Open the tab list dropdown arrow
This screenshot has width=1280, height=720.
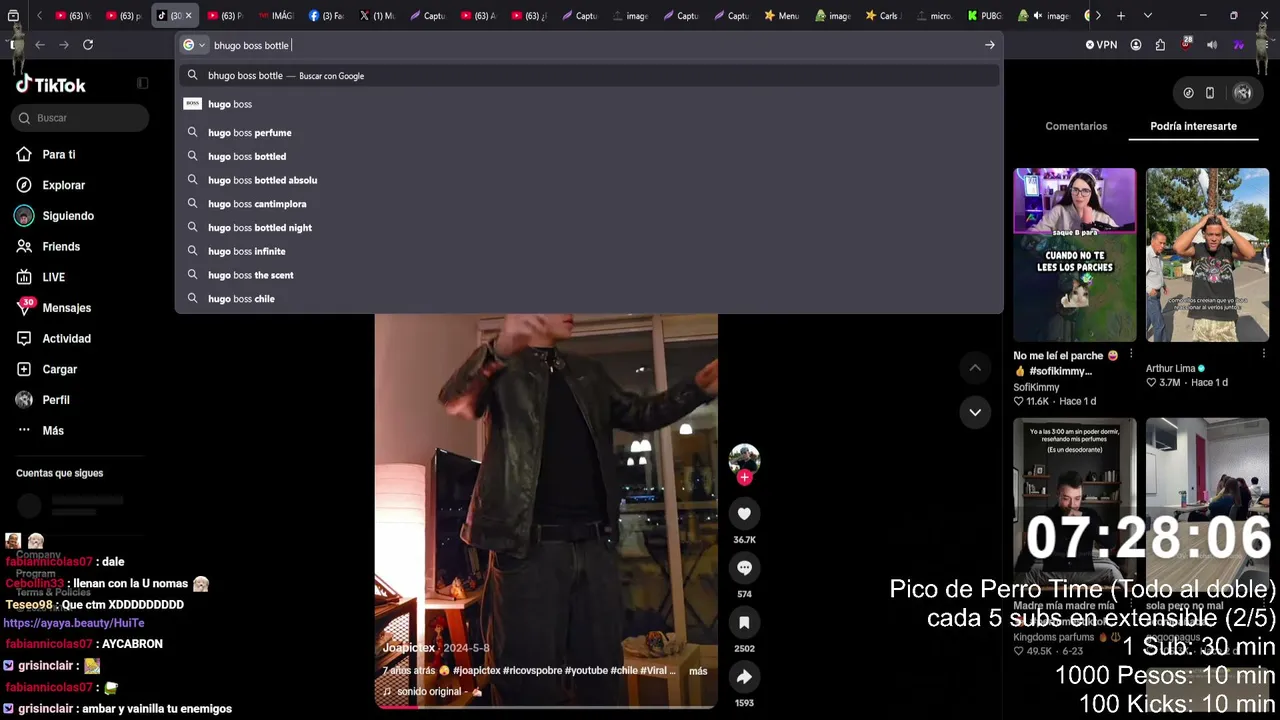(1147, 16)
